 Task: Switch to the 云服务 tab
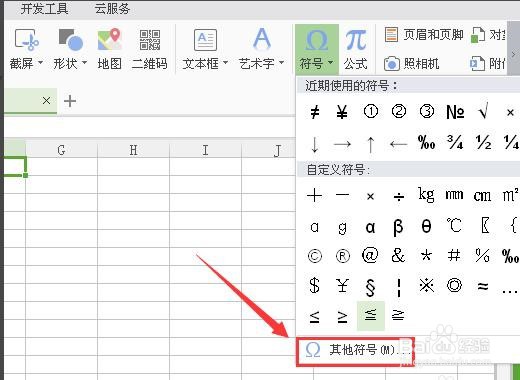click(x=112, y=9)
